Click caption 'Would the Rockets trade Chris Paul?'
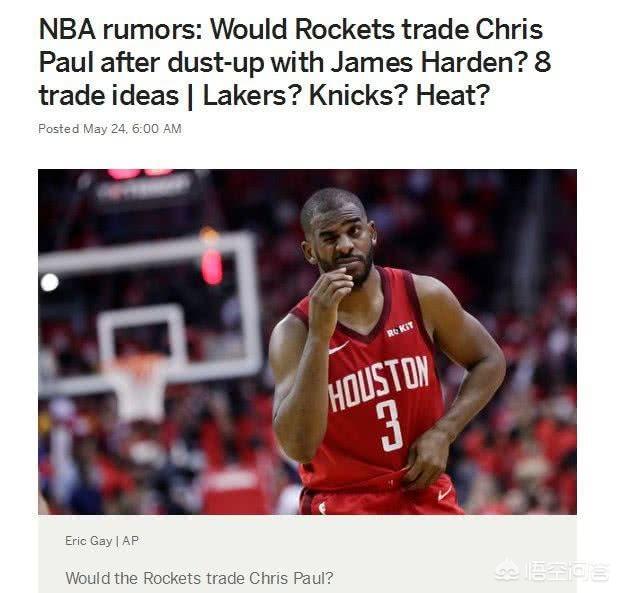The width and height of the screenshot is (621, 593). tap(199, 578)
